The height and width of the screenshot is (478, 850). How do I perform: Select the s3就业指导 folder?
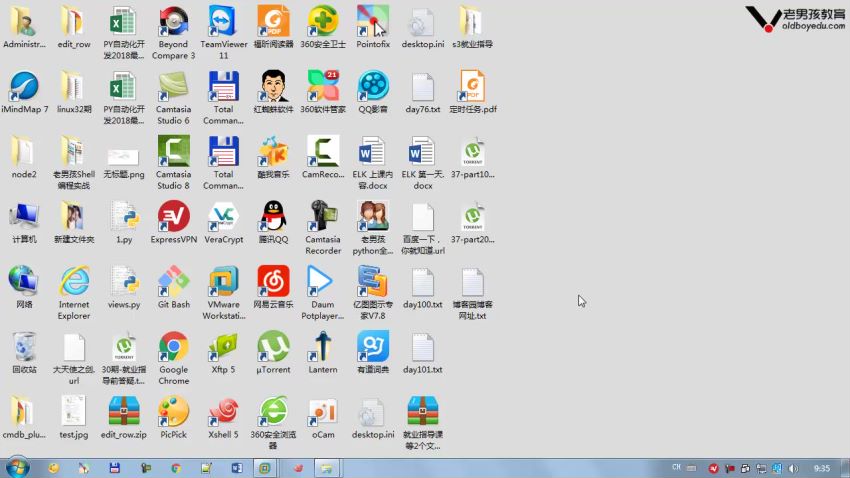point(473,27)
